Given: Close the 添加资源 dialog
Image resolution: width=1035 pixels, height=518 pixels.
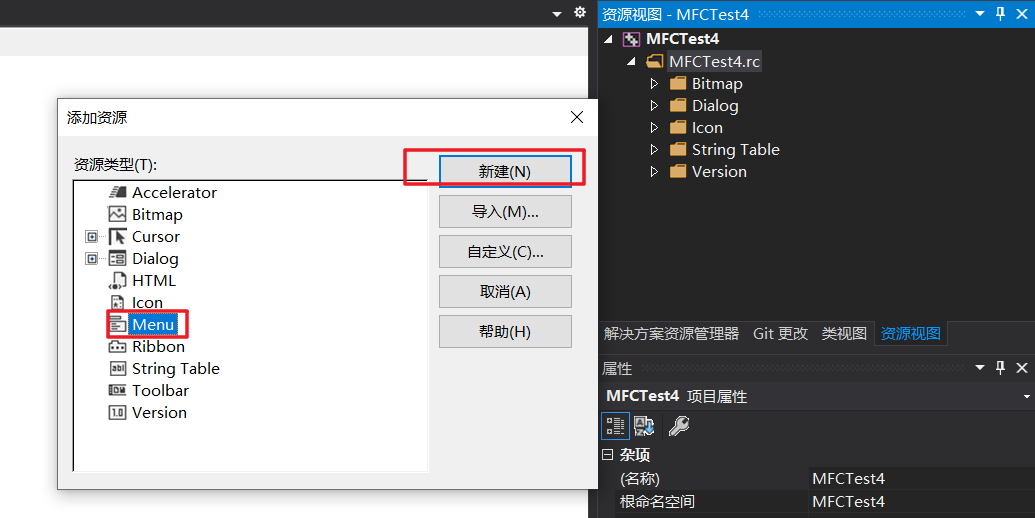Looking at the screenshot, I should point(577,117).
